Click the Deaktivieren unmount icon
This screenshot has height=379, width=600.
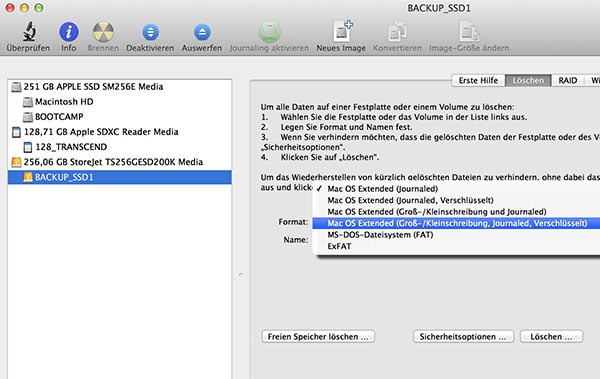(x=150, y=32)
